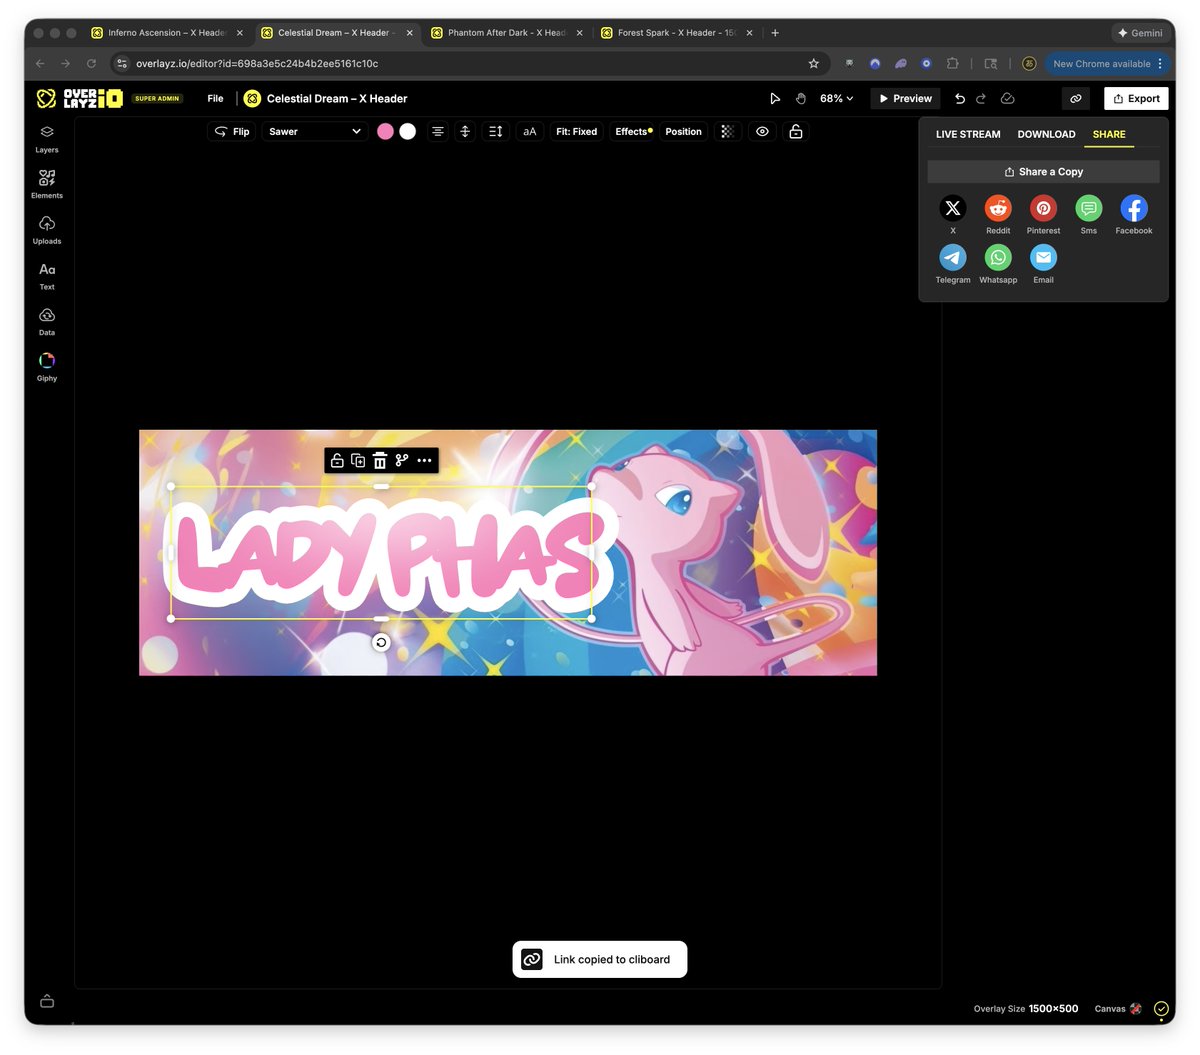Bookmark the page with star icon
This screenshot has width=1200, height=1055.
[814, 64]
